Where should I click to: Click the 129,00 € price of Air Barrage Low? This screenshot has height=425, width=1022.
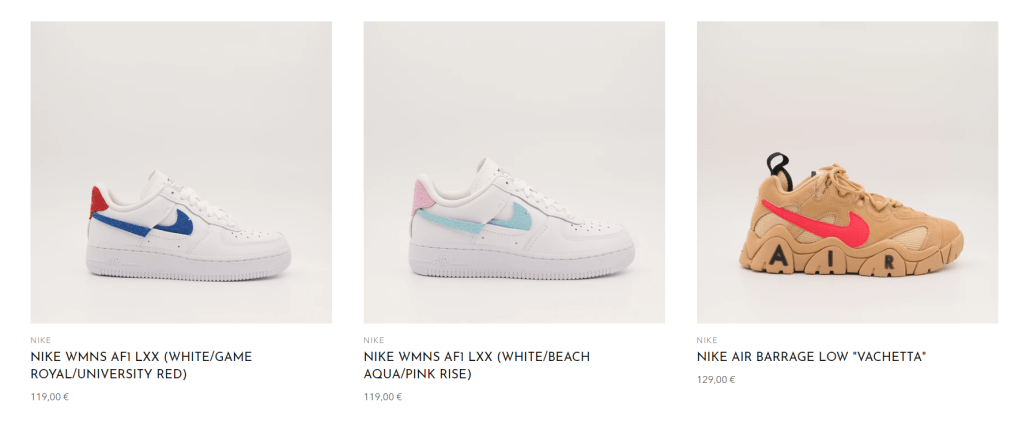pos(716,379)
